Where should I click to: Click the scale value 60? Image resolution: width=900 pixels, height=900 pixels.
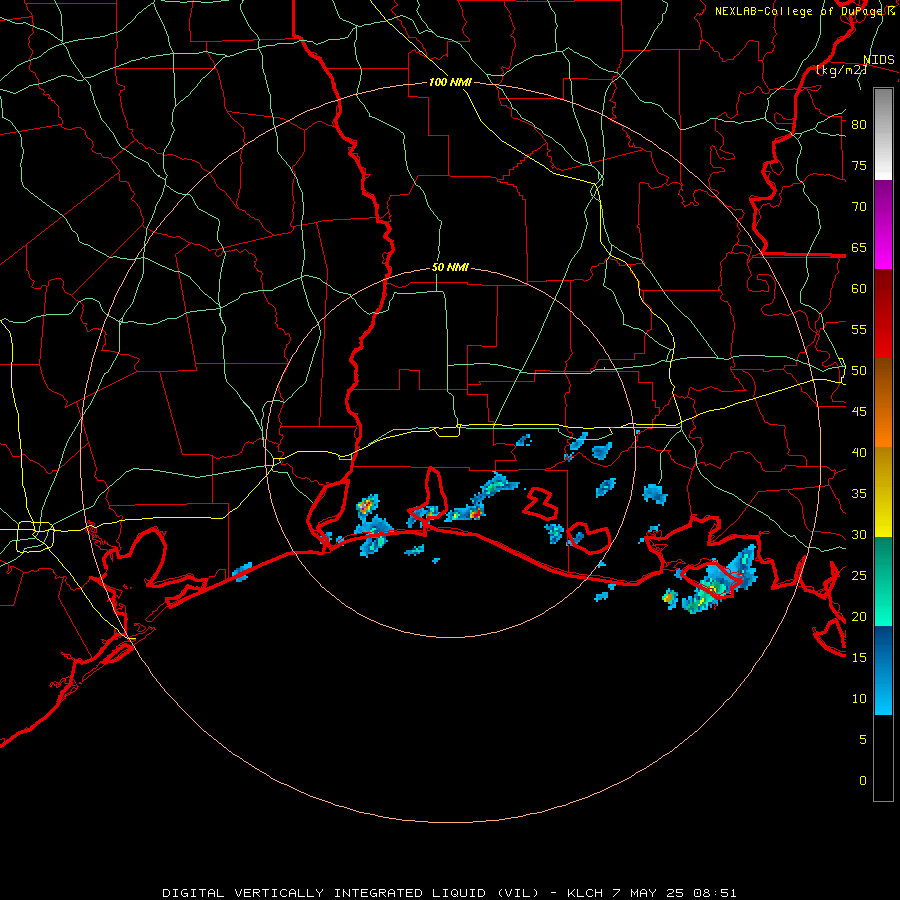pos(859,289)
